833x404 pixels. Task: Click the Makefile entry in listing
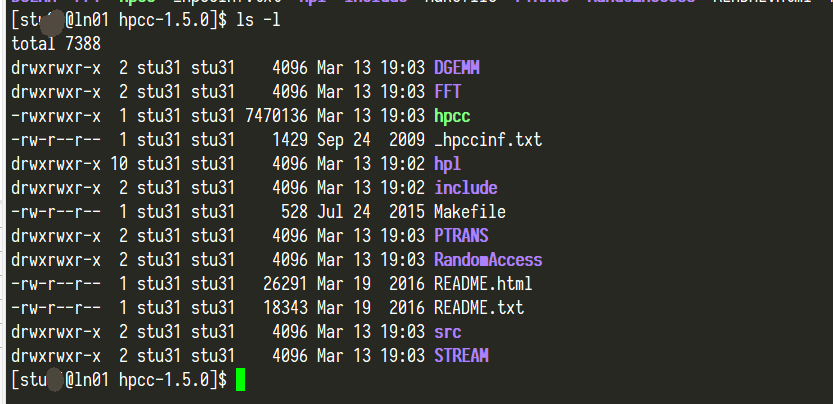coord(469,212)
